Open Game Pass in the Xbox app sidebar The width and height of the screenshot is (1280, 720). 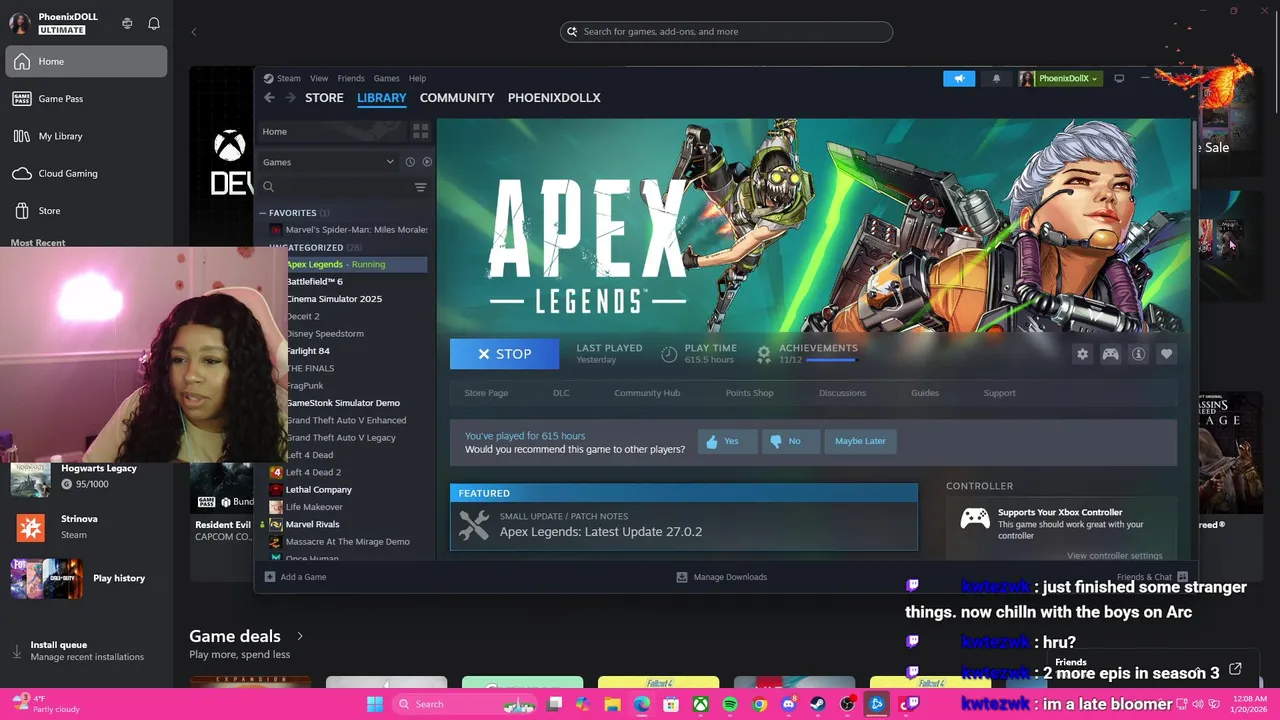click(86, 99)
